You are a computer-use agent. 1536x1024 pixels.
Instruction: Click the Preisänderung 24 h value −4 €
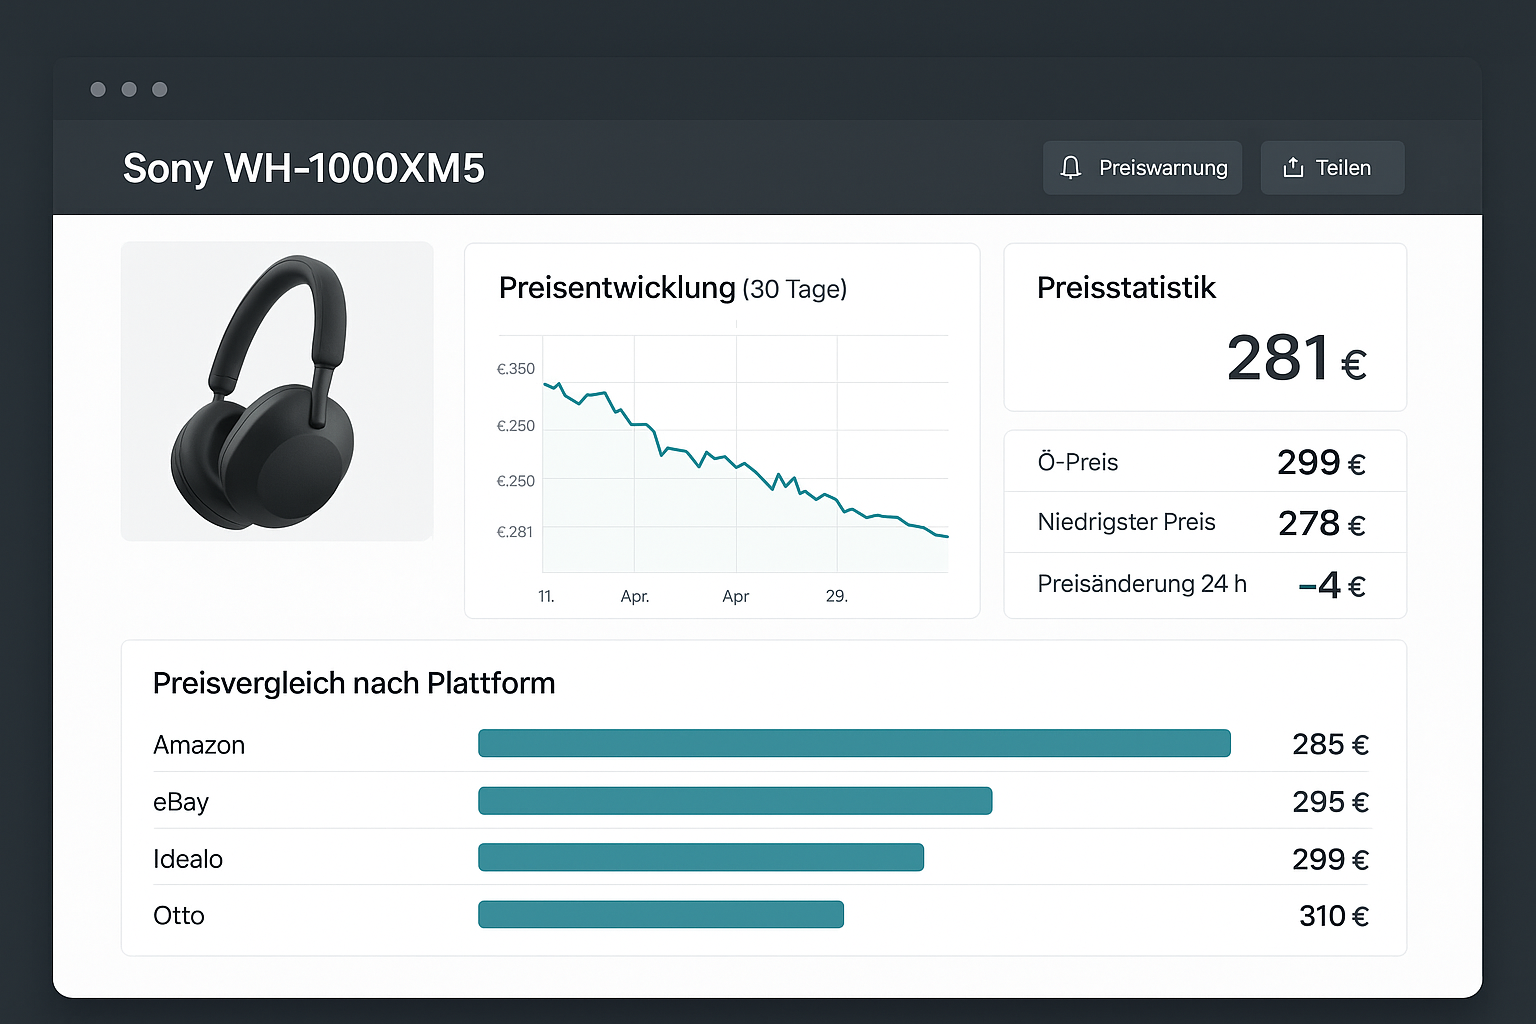1333,585
